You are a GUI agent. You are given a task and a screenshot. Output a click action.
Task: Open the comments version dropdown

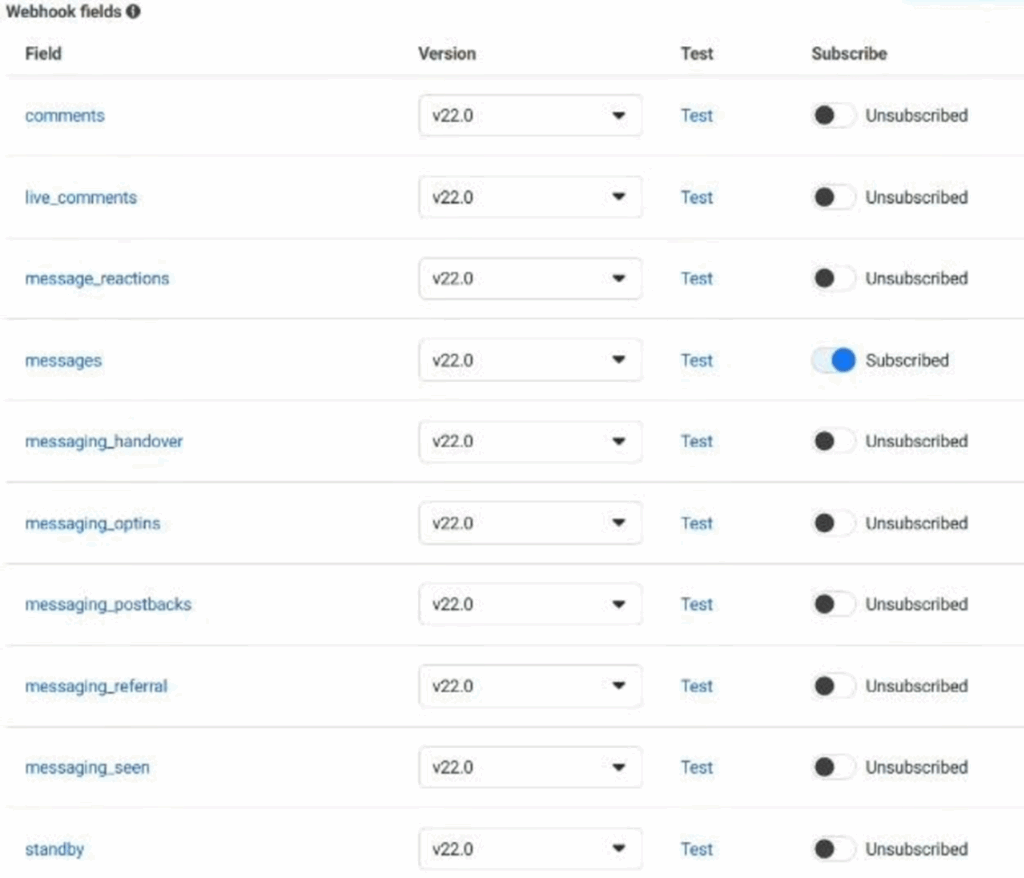coord(530,116)
